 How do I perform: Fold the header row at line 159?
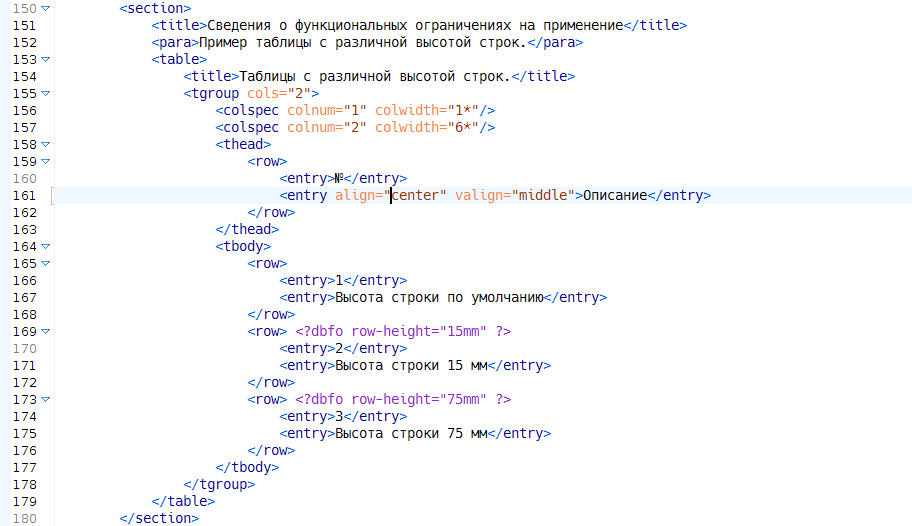[x=46, y=162]
